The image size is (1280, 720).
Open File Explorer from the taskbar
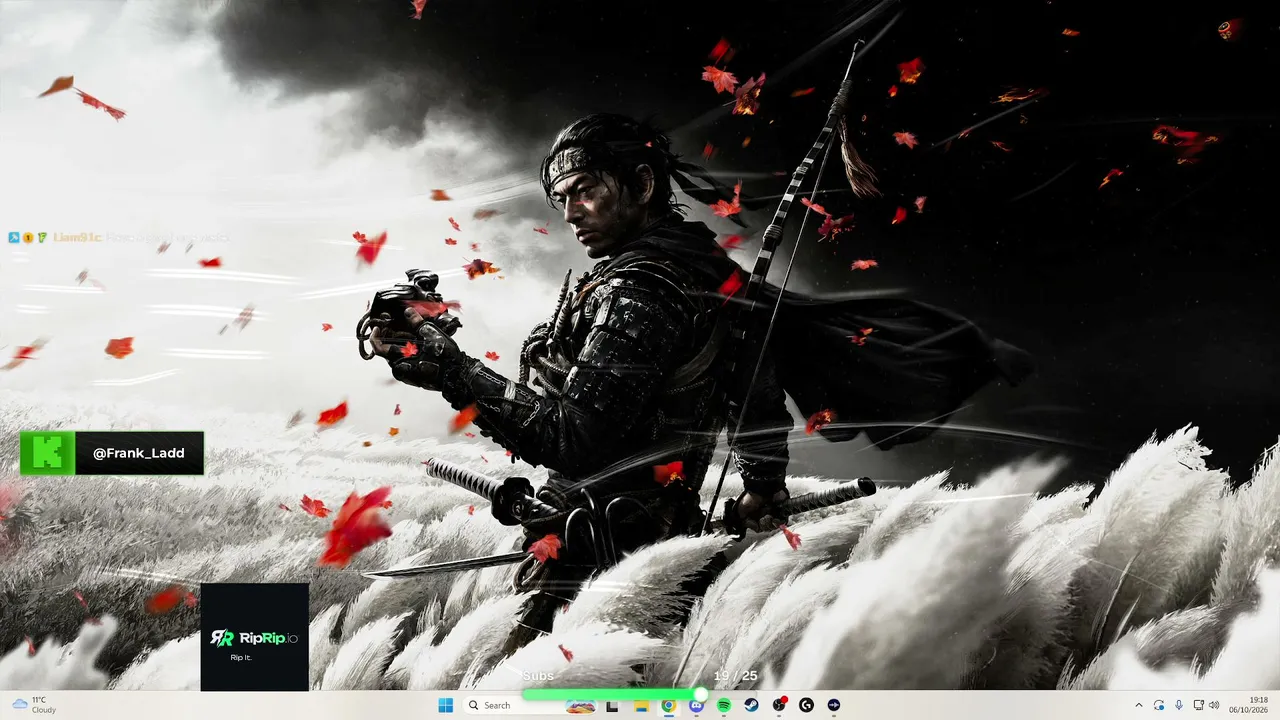tap(640, 705)
